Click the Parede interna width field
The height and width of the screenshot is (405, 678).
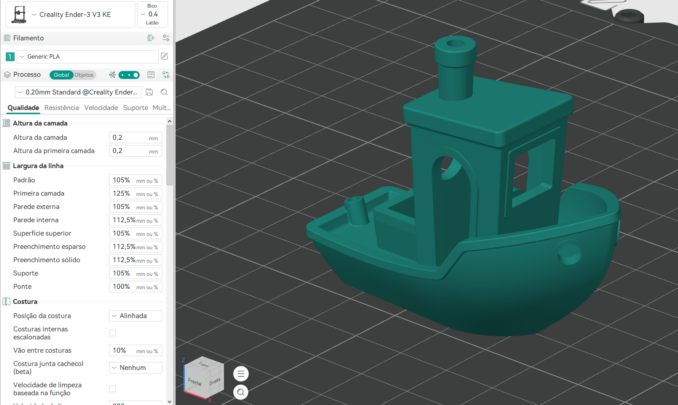pyautogui.click(x=135, y=220)
